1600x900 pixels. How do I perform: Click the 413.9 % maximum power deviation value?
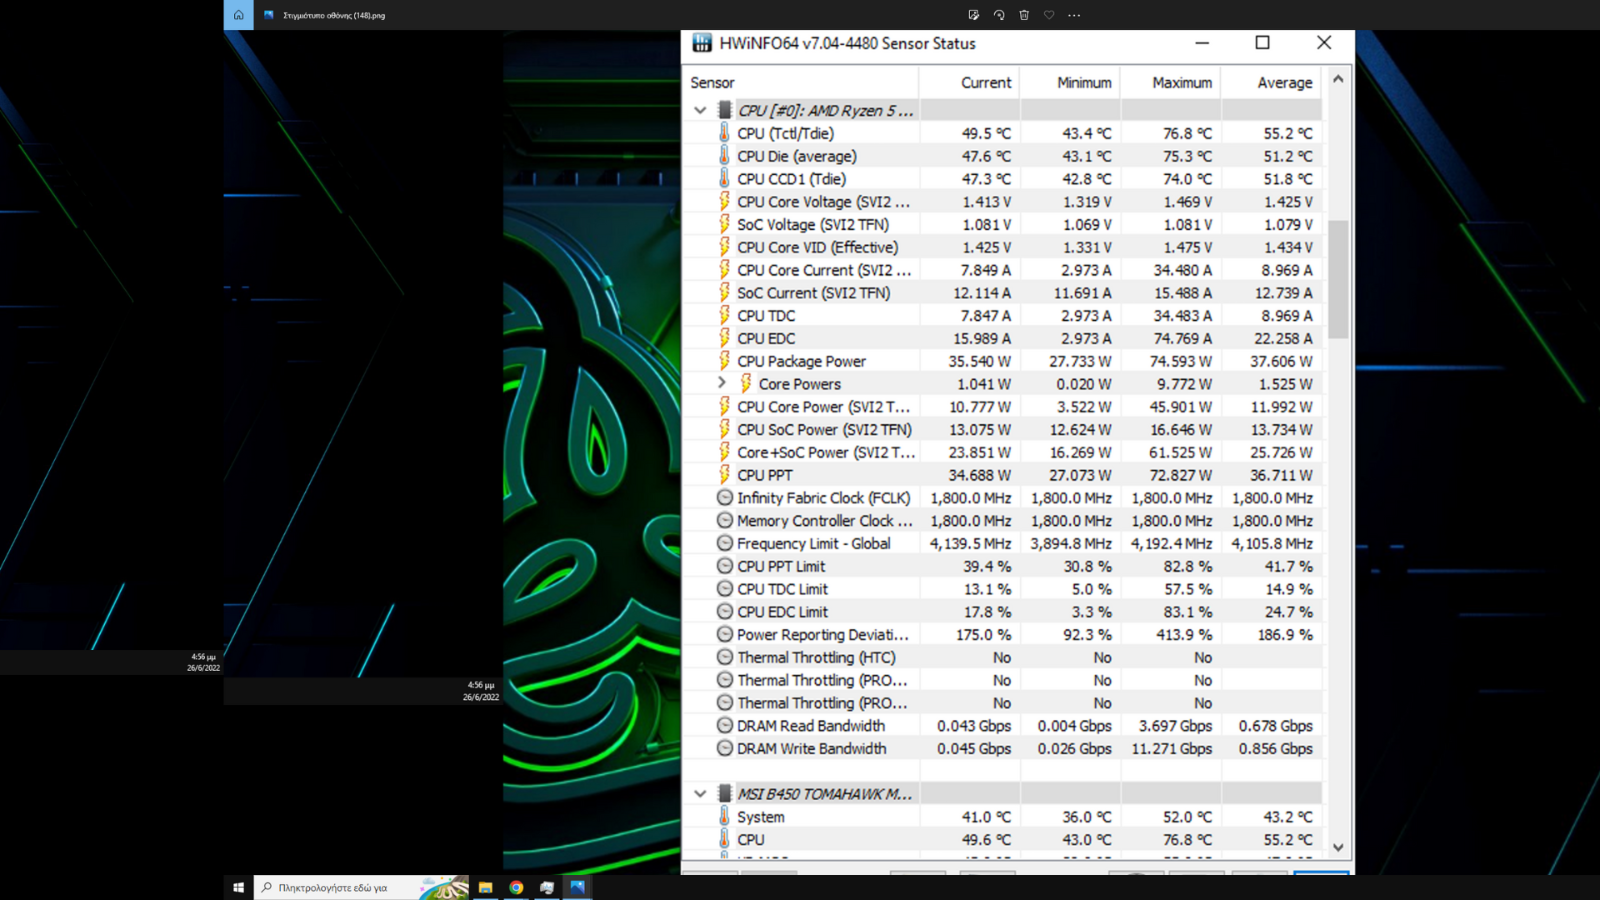[x=1183, y=634]
